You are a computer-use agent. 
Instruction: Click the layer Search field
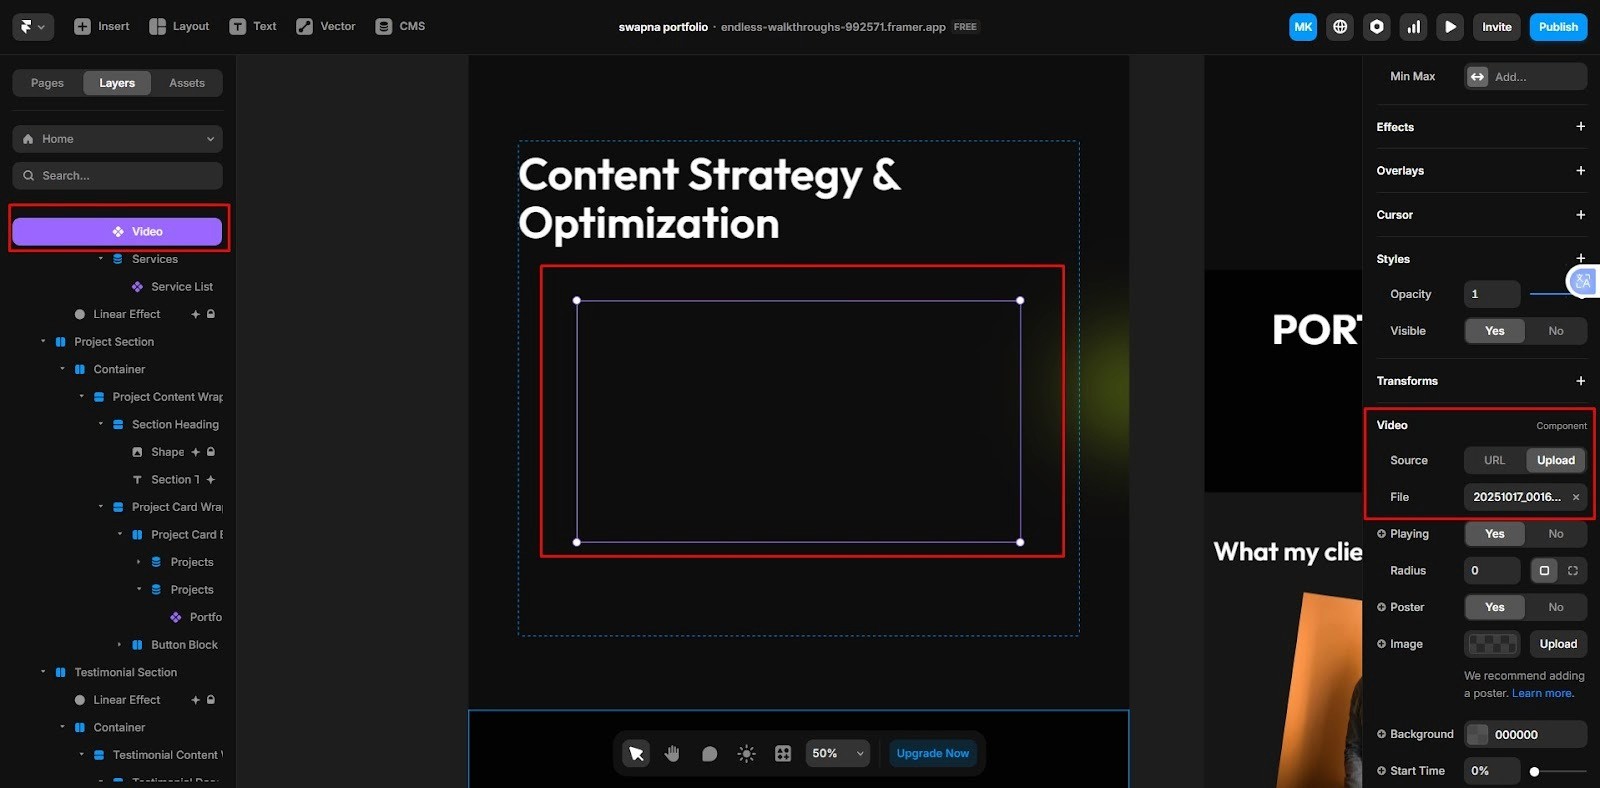click(117, 176)
